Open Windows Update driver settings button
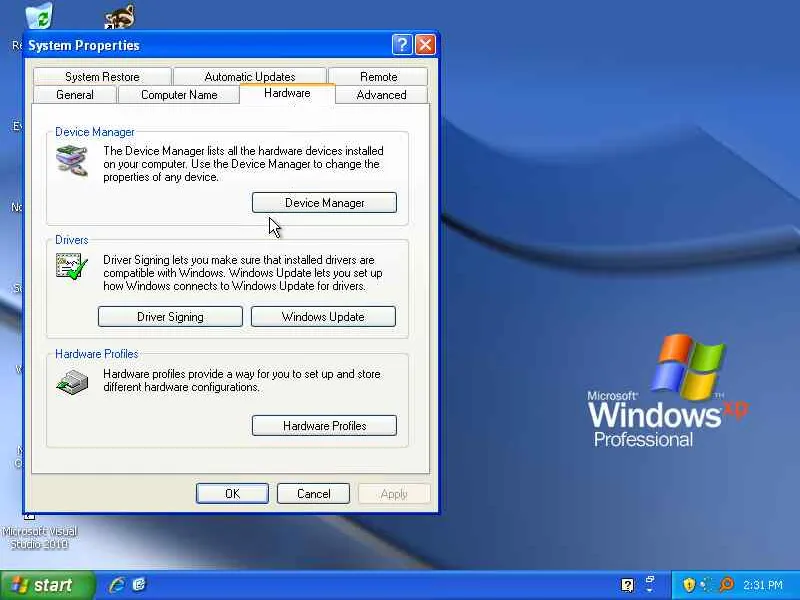This screenshot has width=800, height=600. pos(323,316)
